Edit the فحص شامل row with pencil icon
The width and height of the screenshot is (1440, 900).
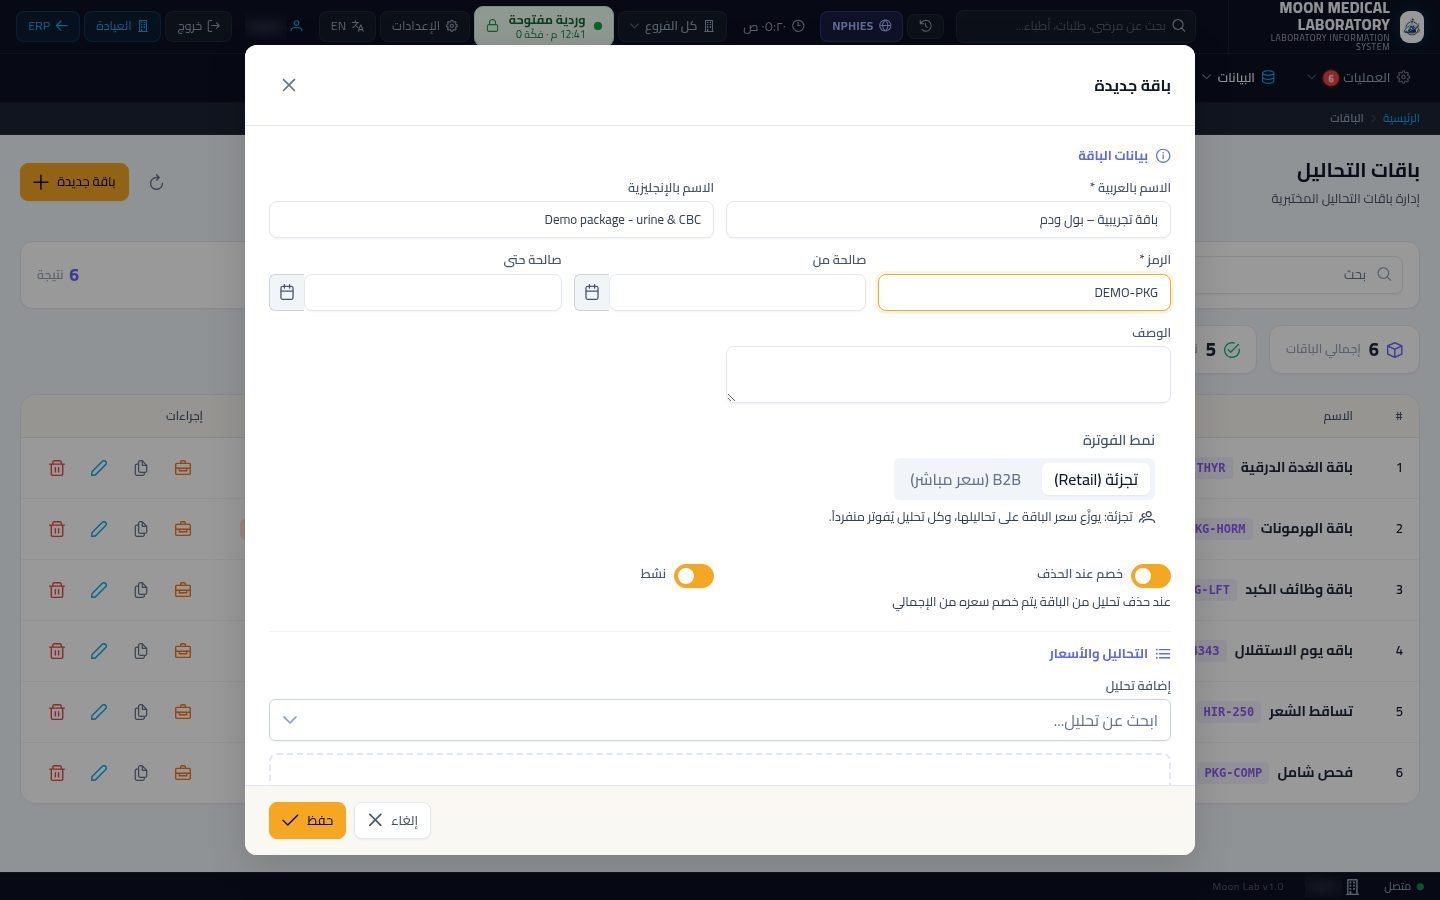pos(99,773)
